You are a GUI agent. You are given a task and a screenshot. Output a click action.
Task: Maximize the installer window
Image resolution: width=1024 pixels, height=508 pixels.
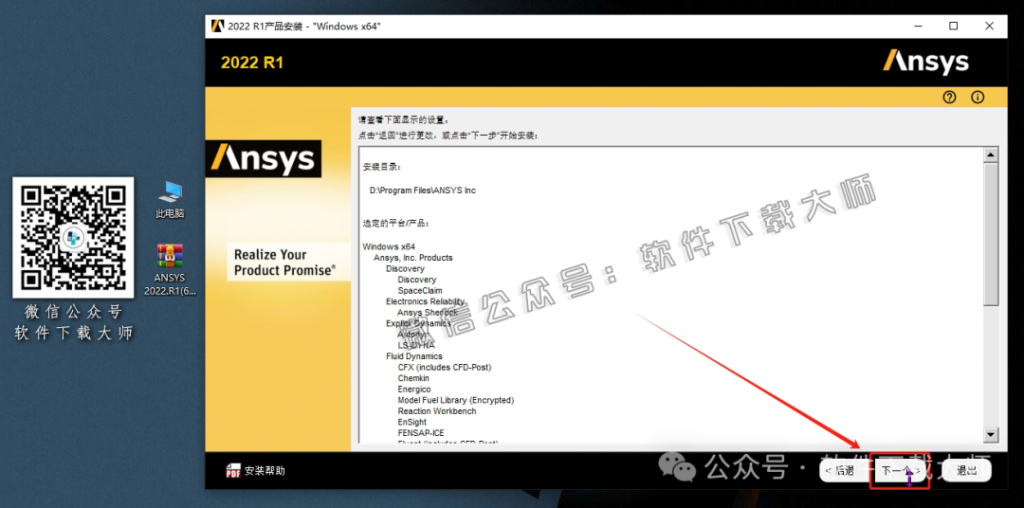coord(953,26)
